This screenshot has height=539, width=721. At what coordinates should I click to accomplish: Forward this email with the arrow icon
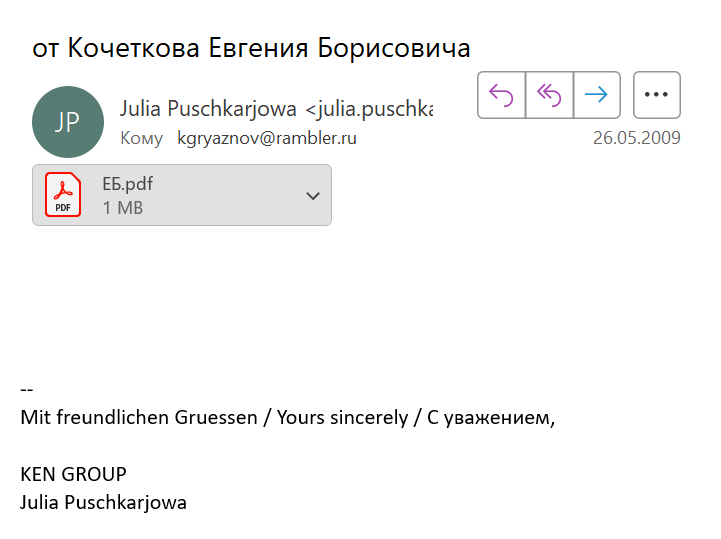tap(597, 95)
